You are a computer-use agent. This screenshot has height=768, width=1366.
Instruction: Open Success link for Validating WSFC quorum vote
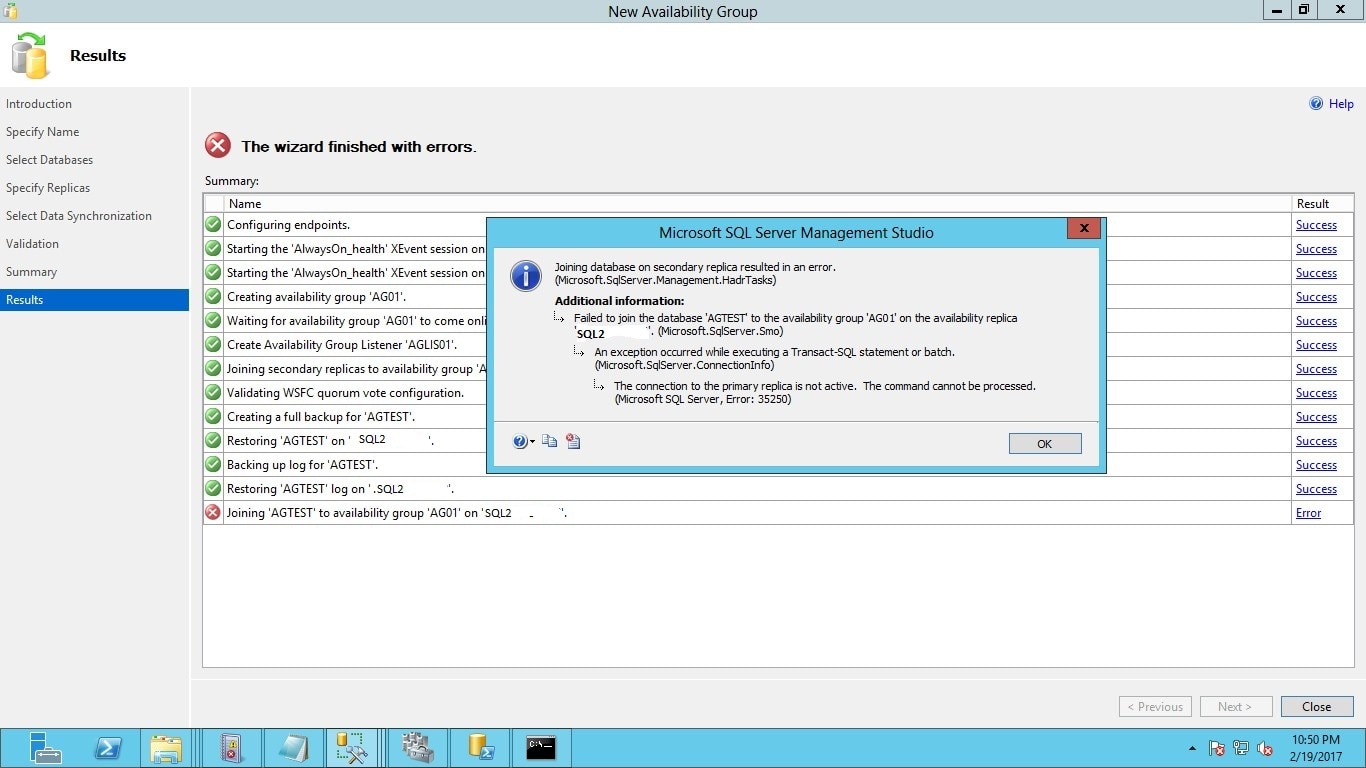tap(1316, 393)
